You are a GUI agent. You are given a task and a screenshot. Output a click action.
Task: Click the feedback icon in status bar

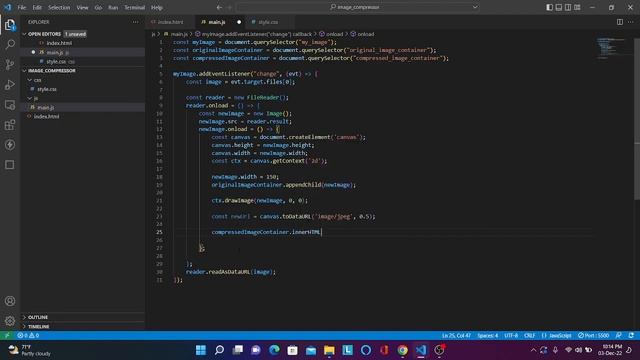point(619,336)
